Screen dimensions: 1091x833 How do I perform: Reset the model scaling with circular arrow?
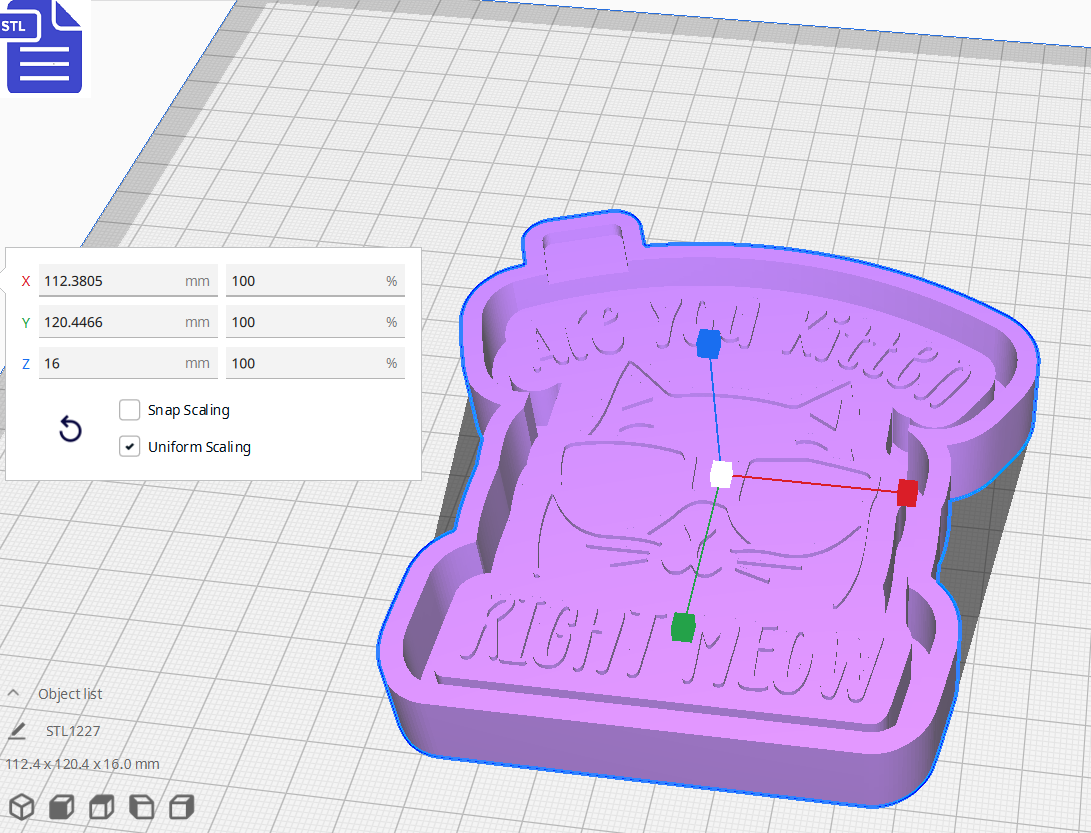pos(70,428)
